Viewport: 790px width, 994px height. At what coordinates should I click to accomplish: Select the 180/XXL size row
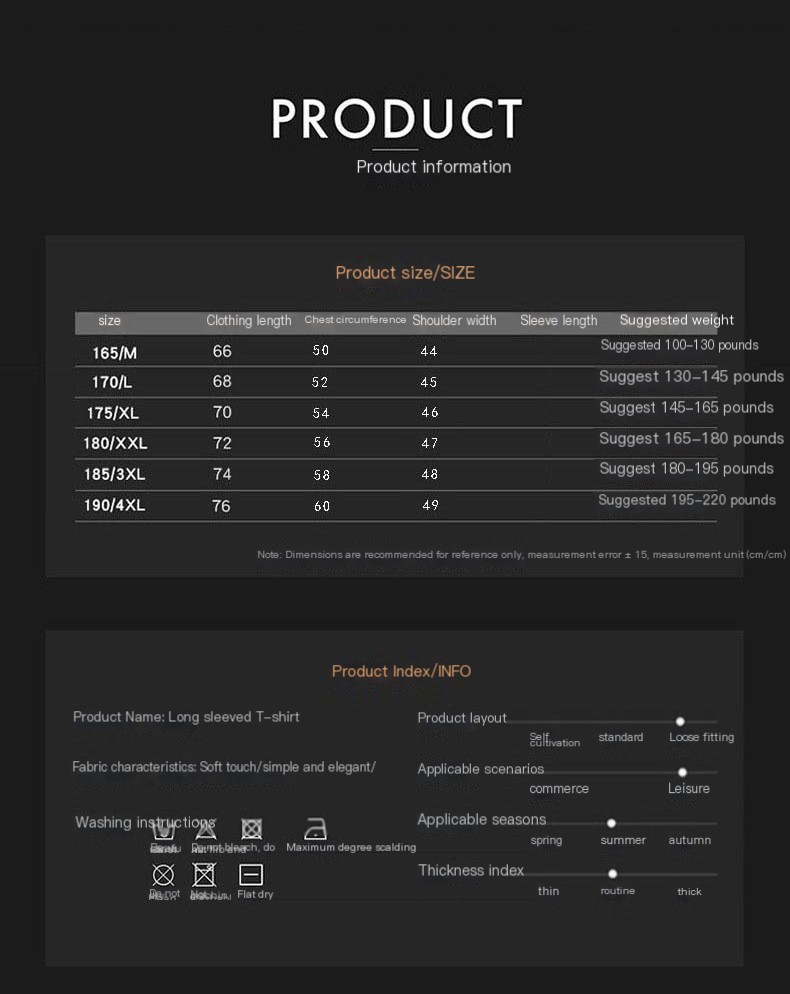pyautogui.click(x=115, y=443)
